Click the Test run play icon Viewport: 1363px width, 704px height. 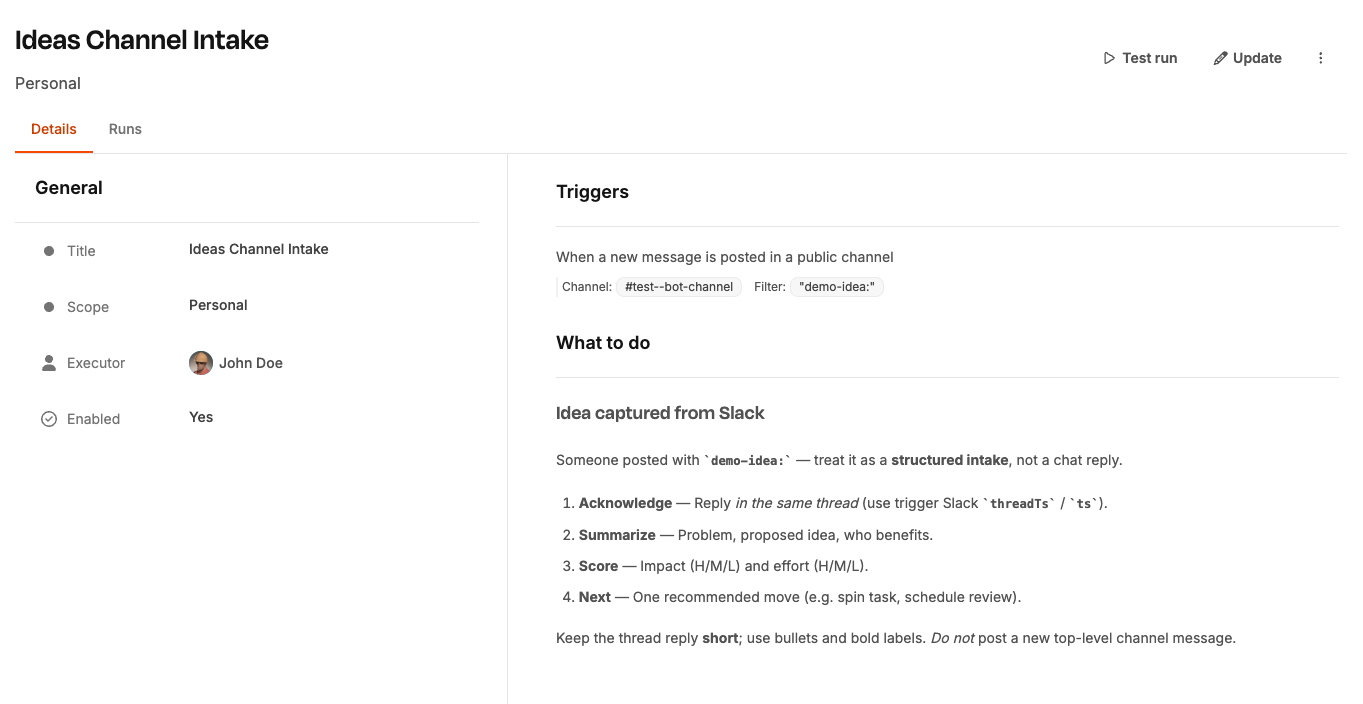coord(1109,58)
